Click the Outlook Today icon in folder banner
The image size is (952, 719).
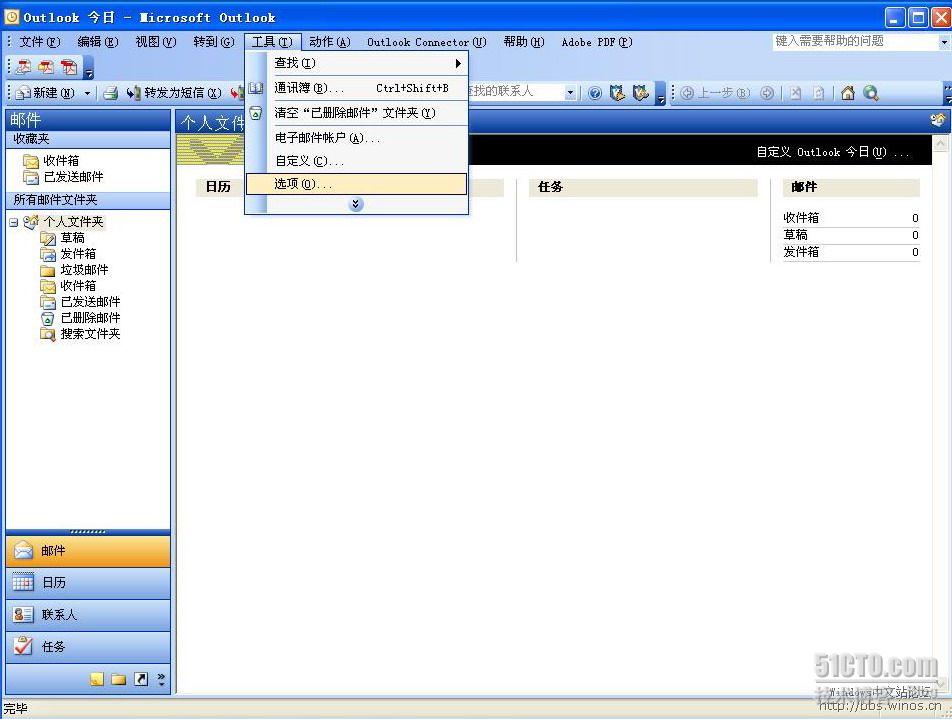(x=938, y=121)
